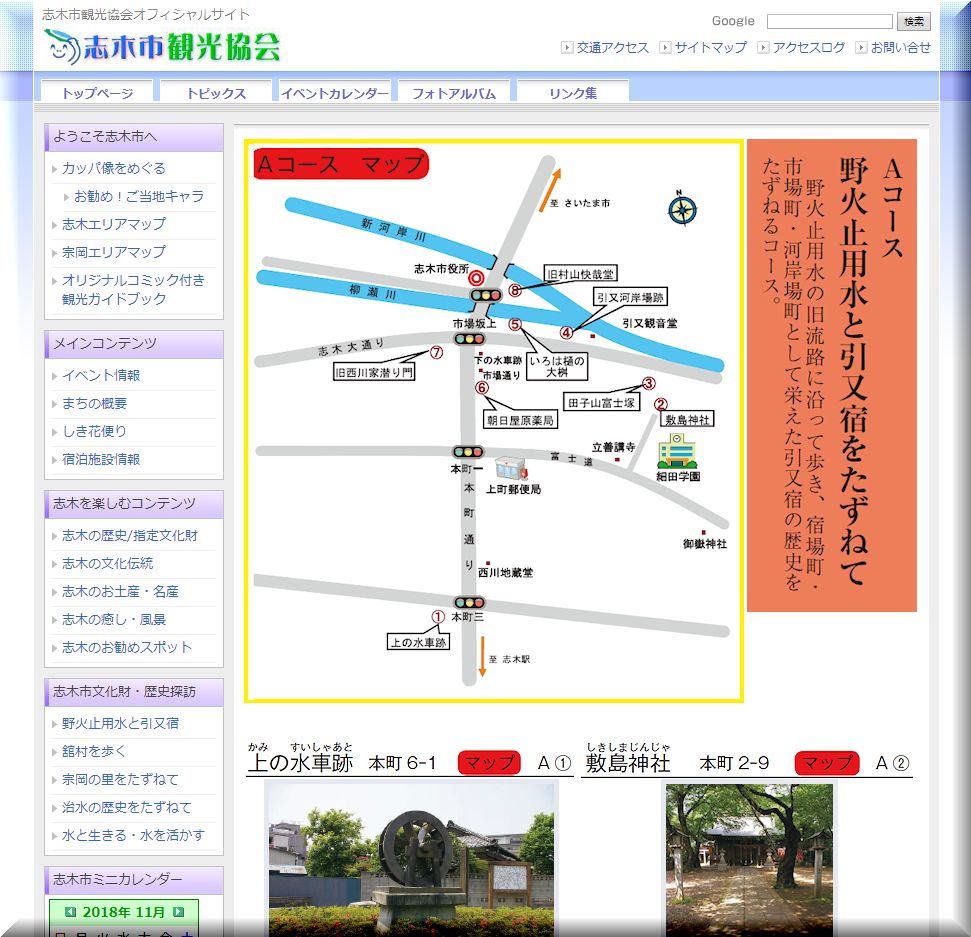Click the traffic light near 志木市役所

[x=486, y=295]
